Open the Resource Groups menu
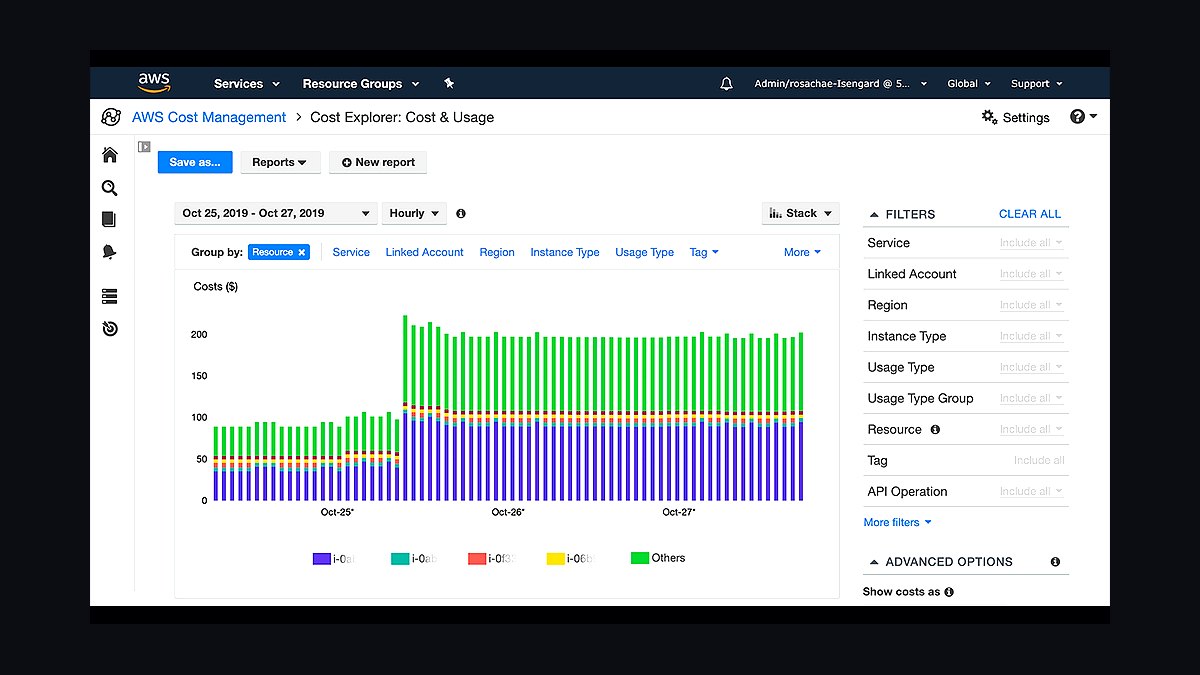 pos(361,84)
